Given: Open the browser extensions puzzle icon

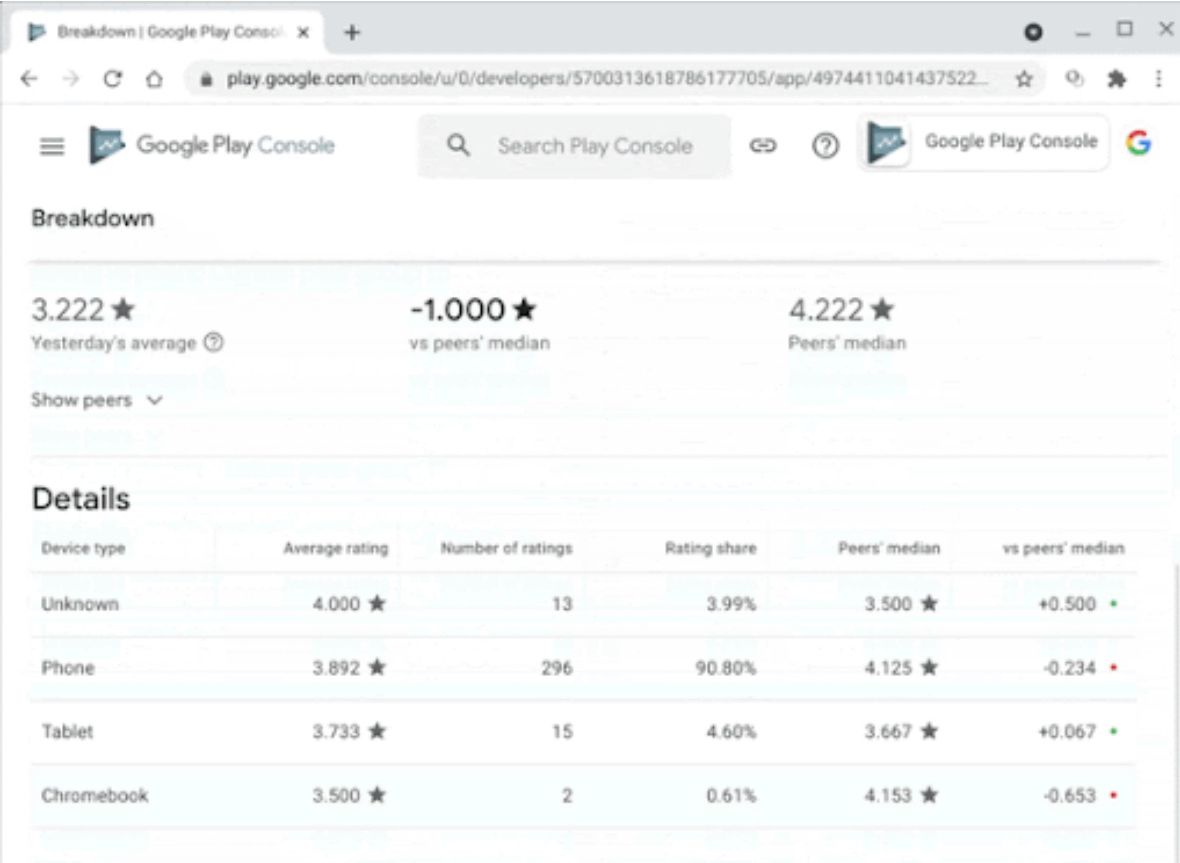Looking at the screenshot, I should click(x=1117, y=78).
